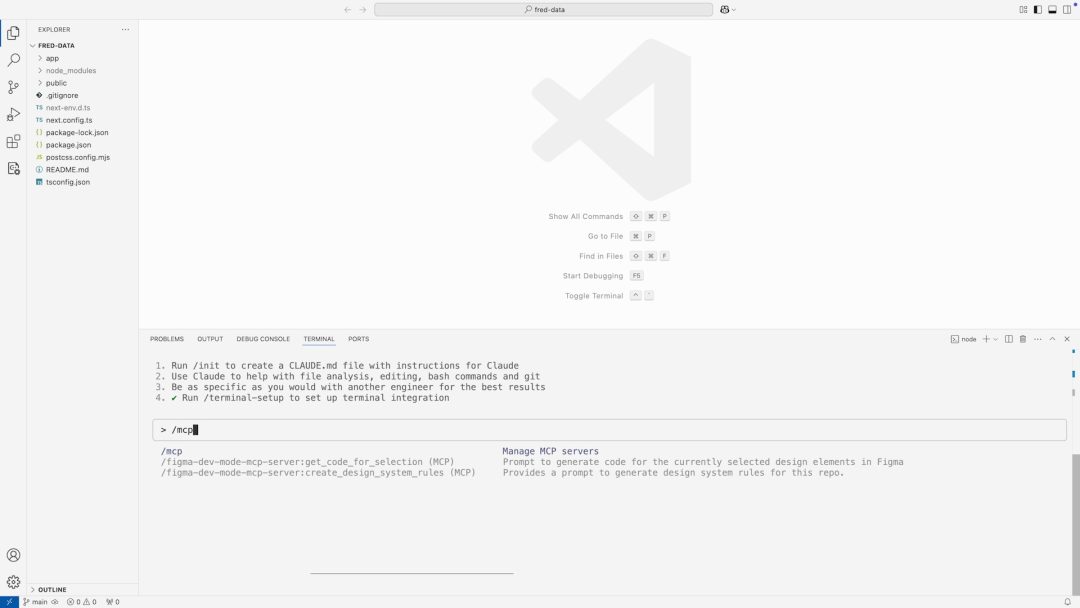Open the Manage gear settings icon

[x=13, y=582]
